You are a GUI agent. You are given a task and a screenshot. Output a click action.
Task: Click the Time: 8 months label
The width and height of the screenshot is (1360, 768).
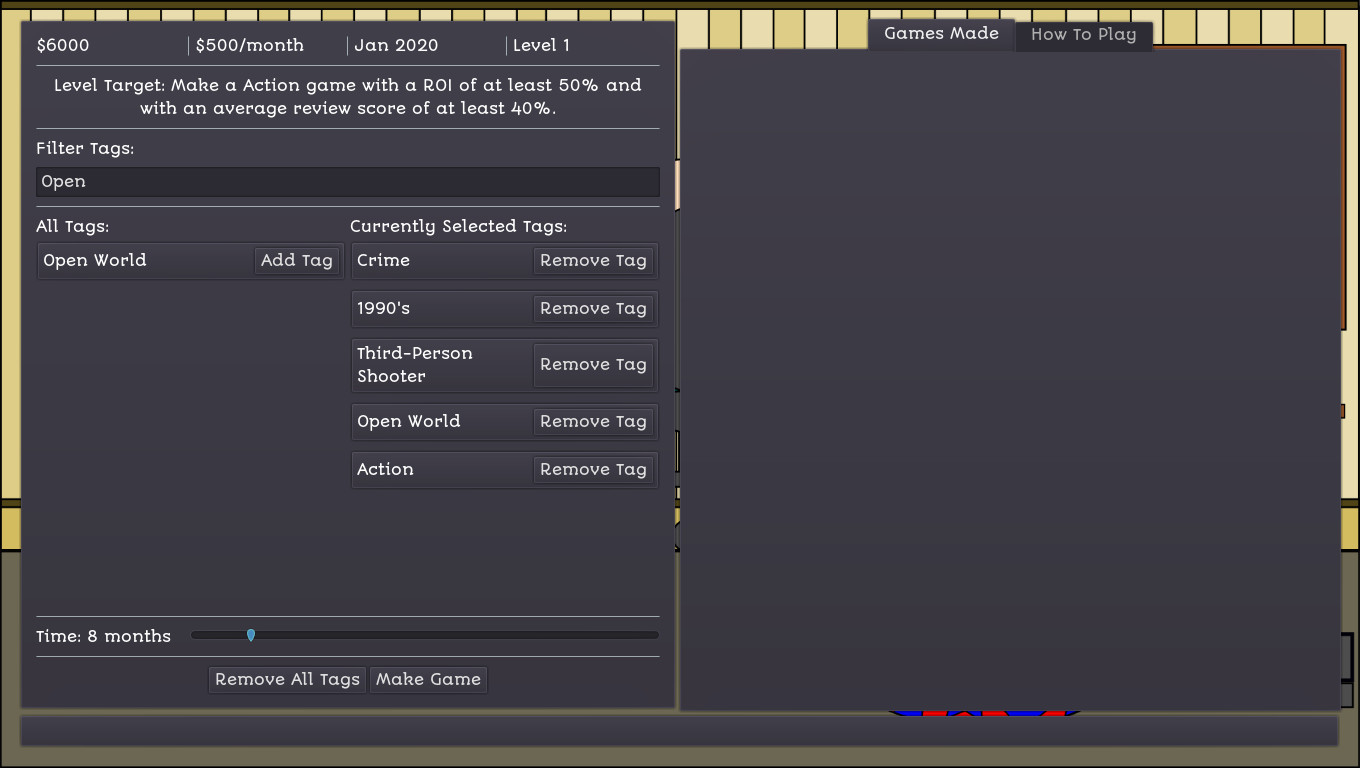104,636
